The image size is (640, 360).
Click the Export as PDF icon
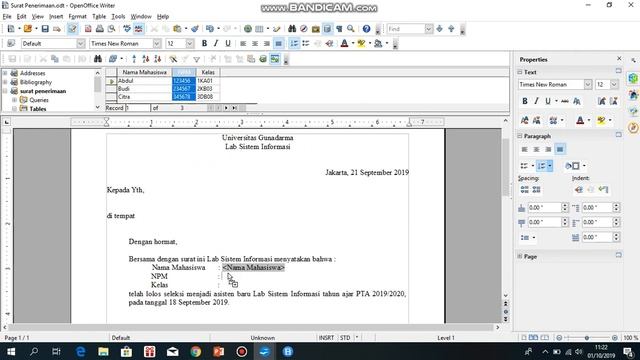tap(88, 29)
